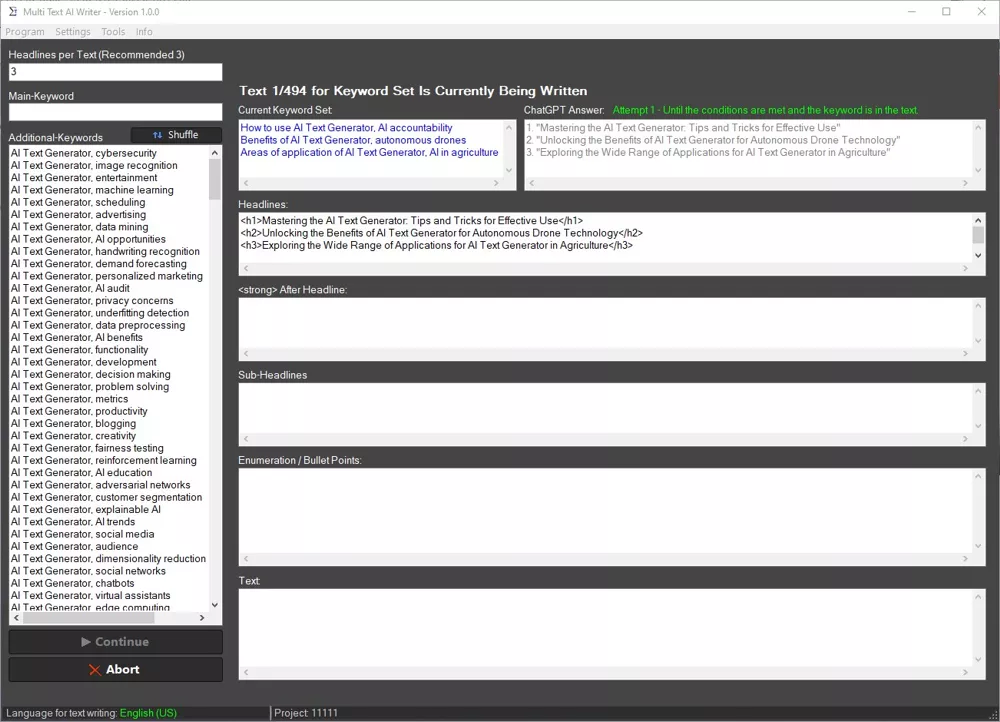Open the Tools menu
1000x722 pixels.
coord(113,31)
